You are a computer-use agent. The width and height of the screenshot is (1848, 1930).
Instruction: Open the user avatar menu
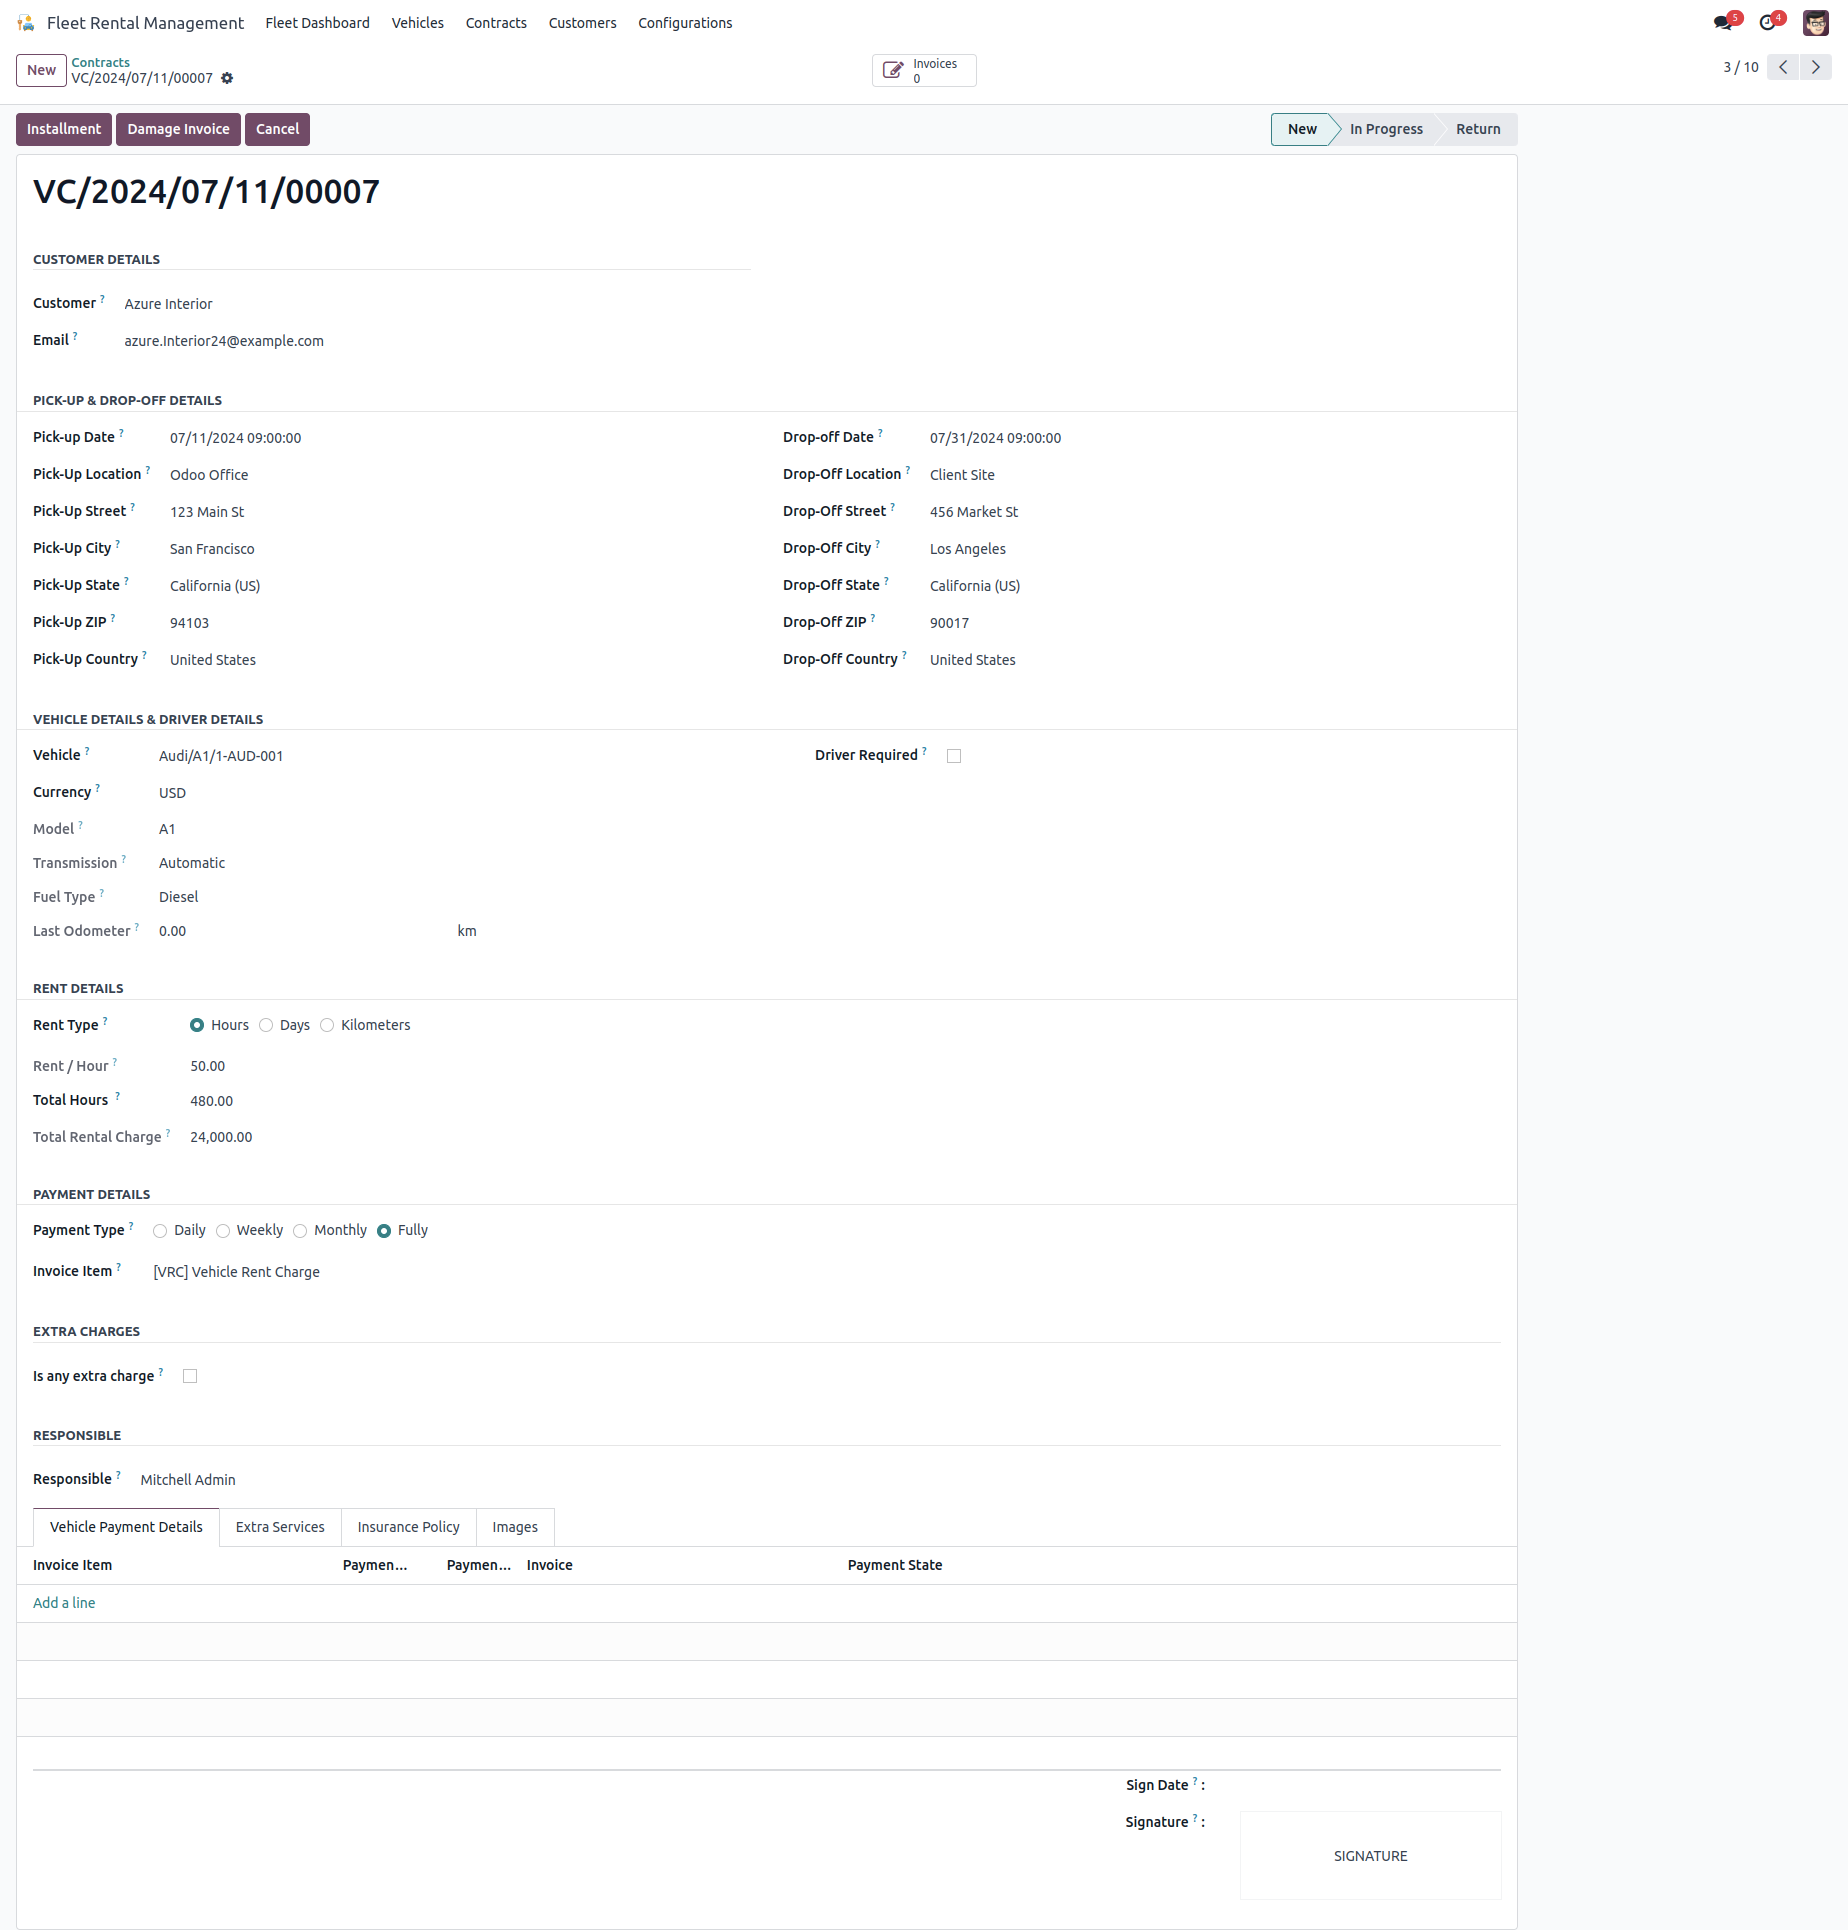point(1815,22)
